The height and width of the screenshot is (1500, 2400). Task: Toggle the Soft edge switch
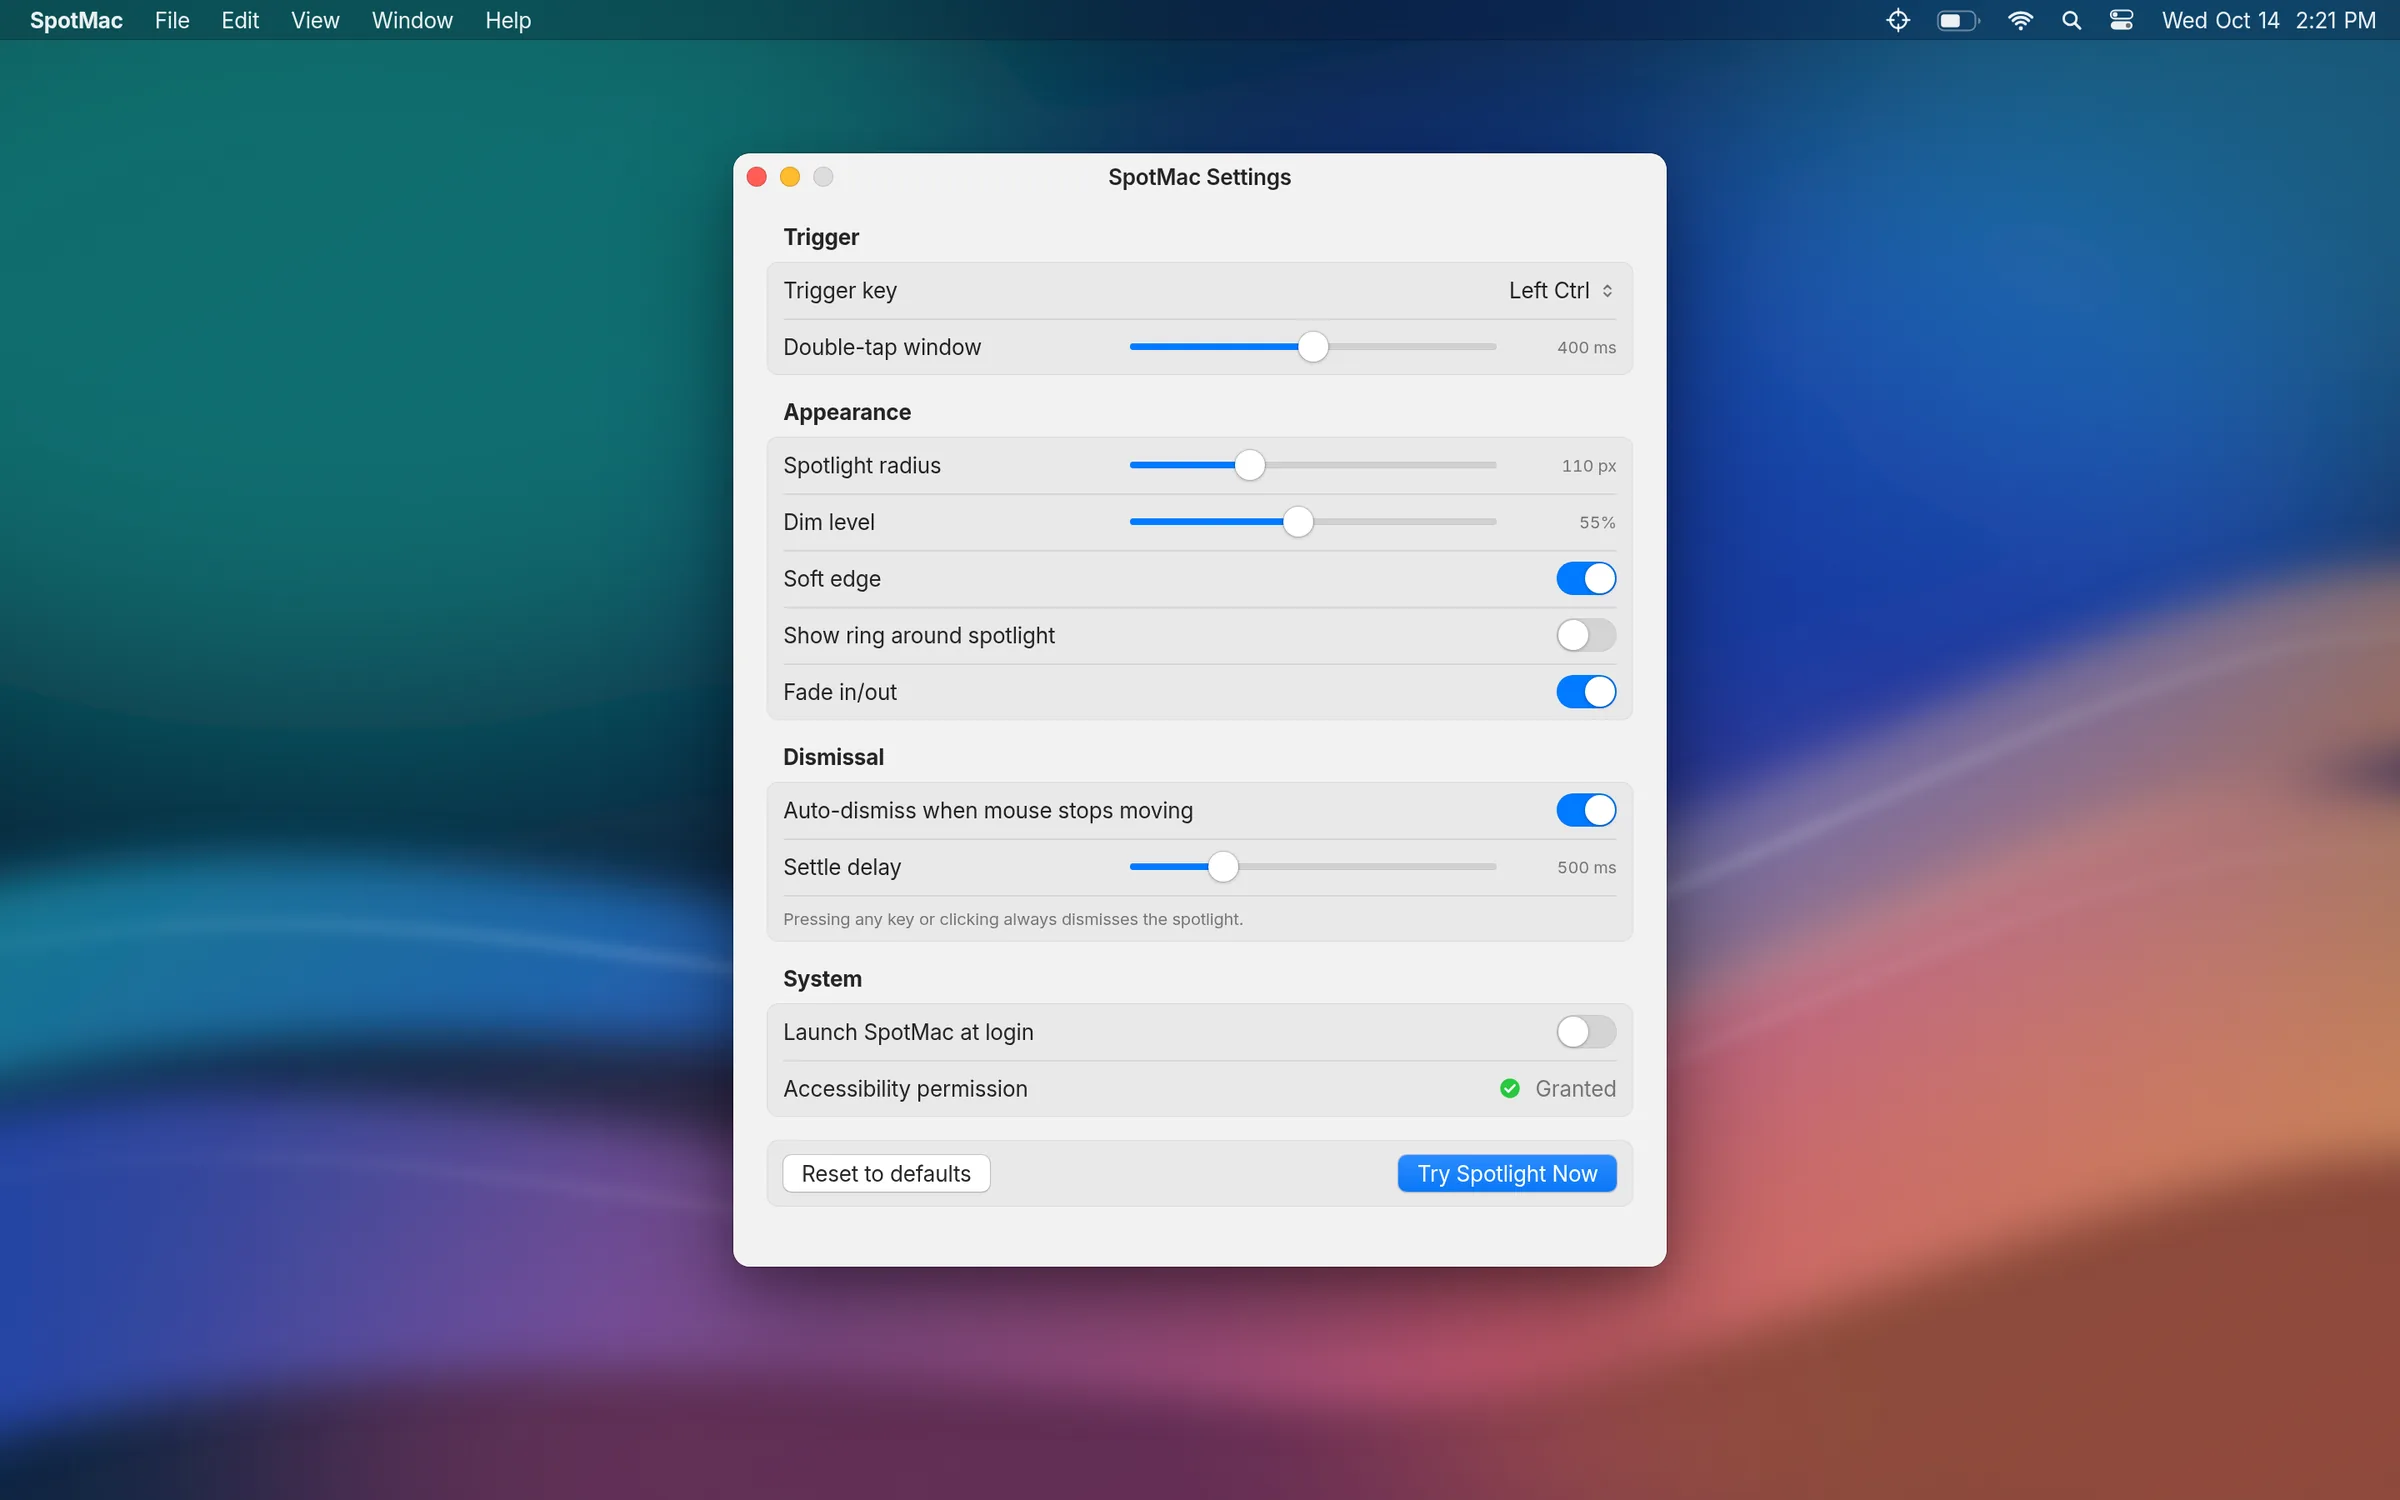pos(1585,578)
